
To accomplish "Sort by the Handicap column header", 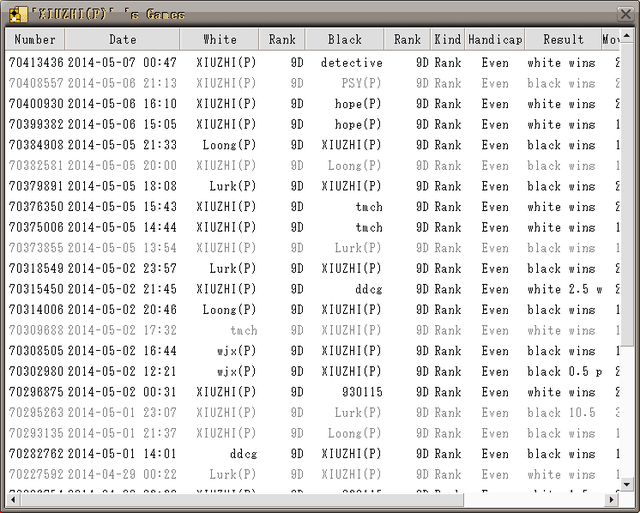I will (x=495, y=40).
